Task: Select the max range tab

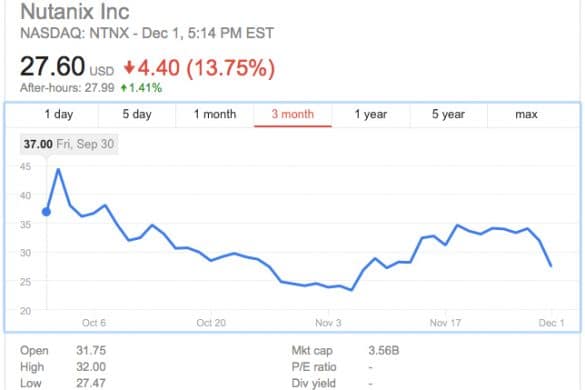Action: (526, 114)
